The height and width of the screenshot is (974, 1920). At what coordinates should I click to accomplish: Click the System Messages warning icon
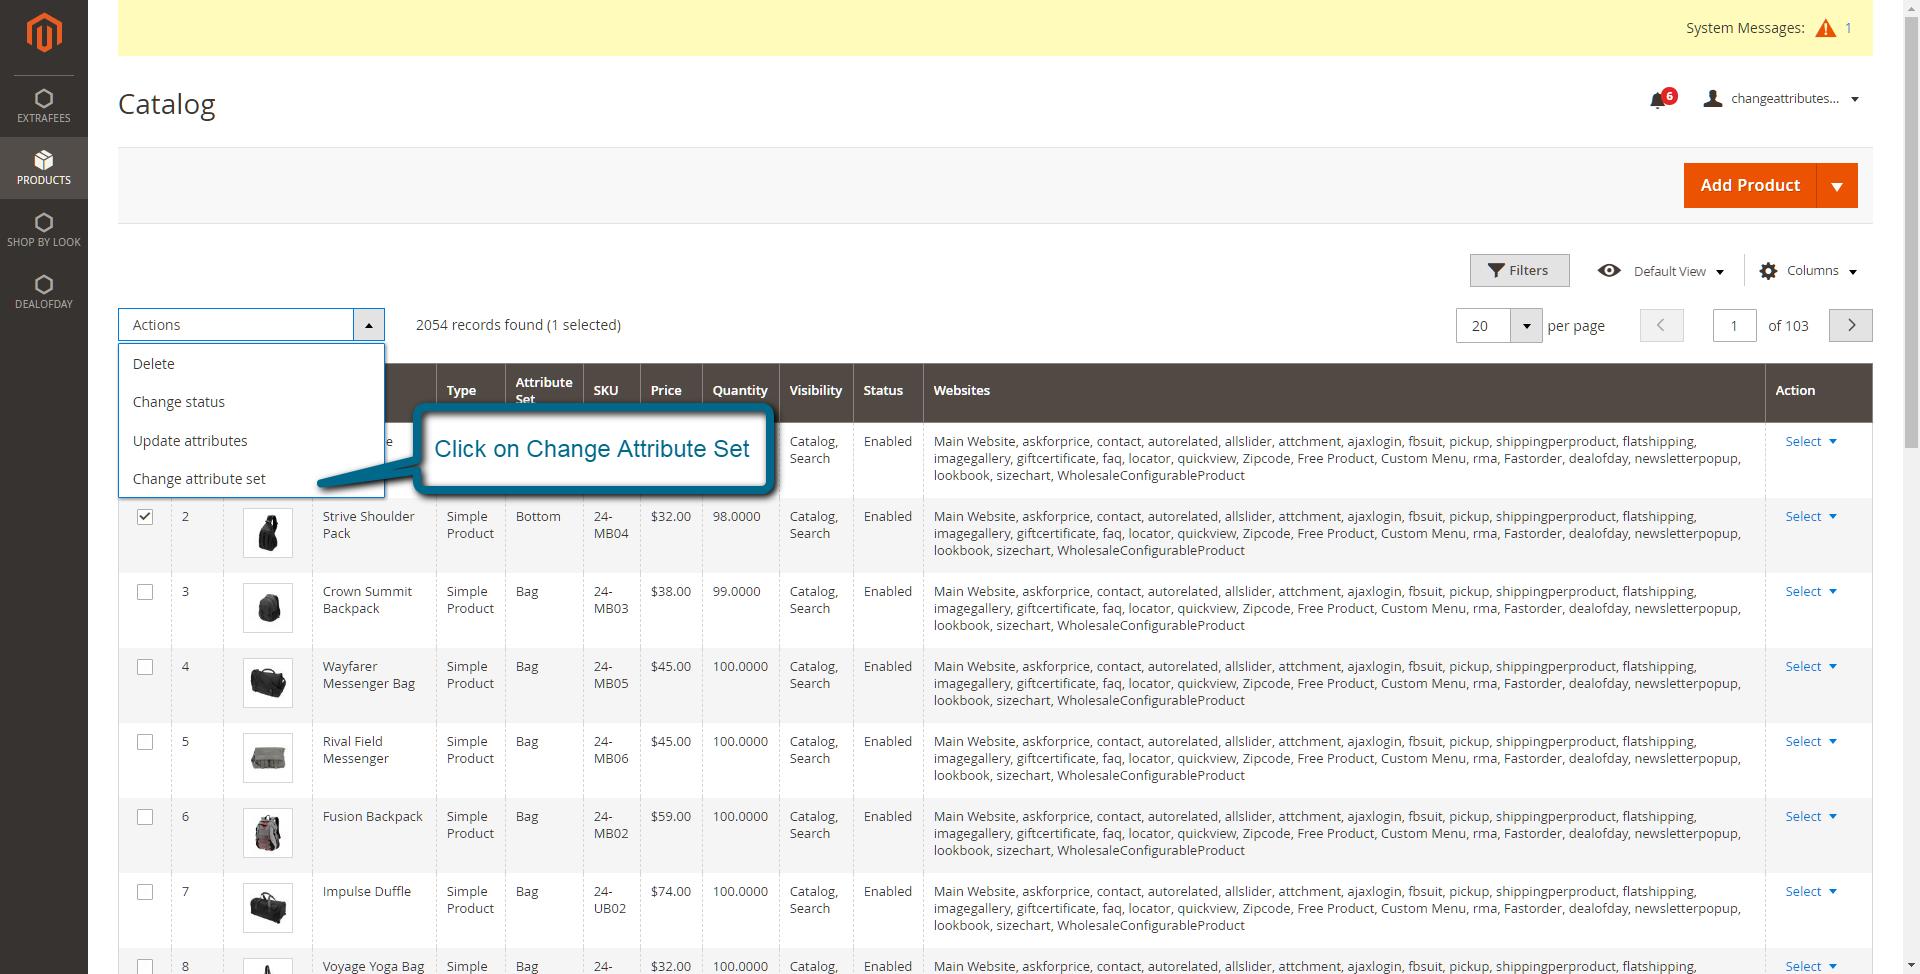tap(1826, 28)
